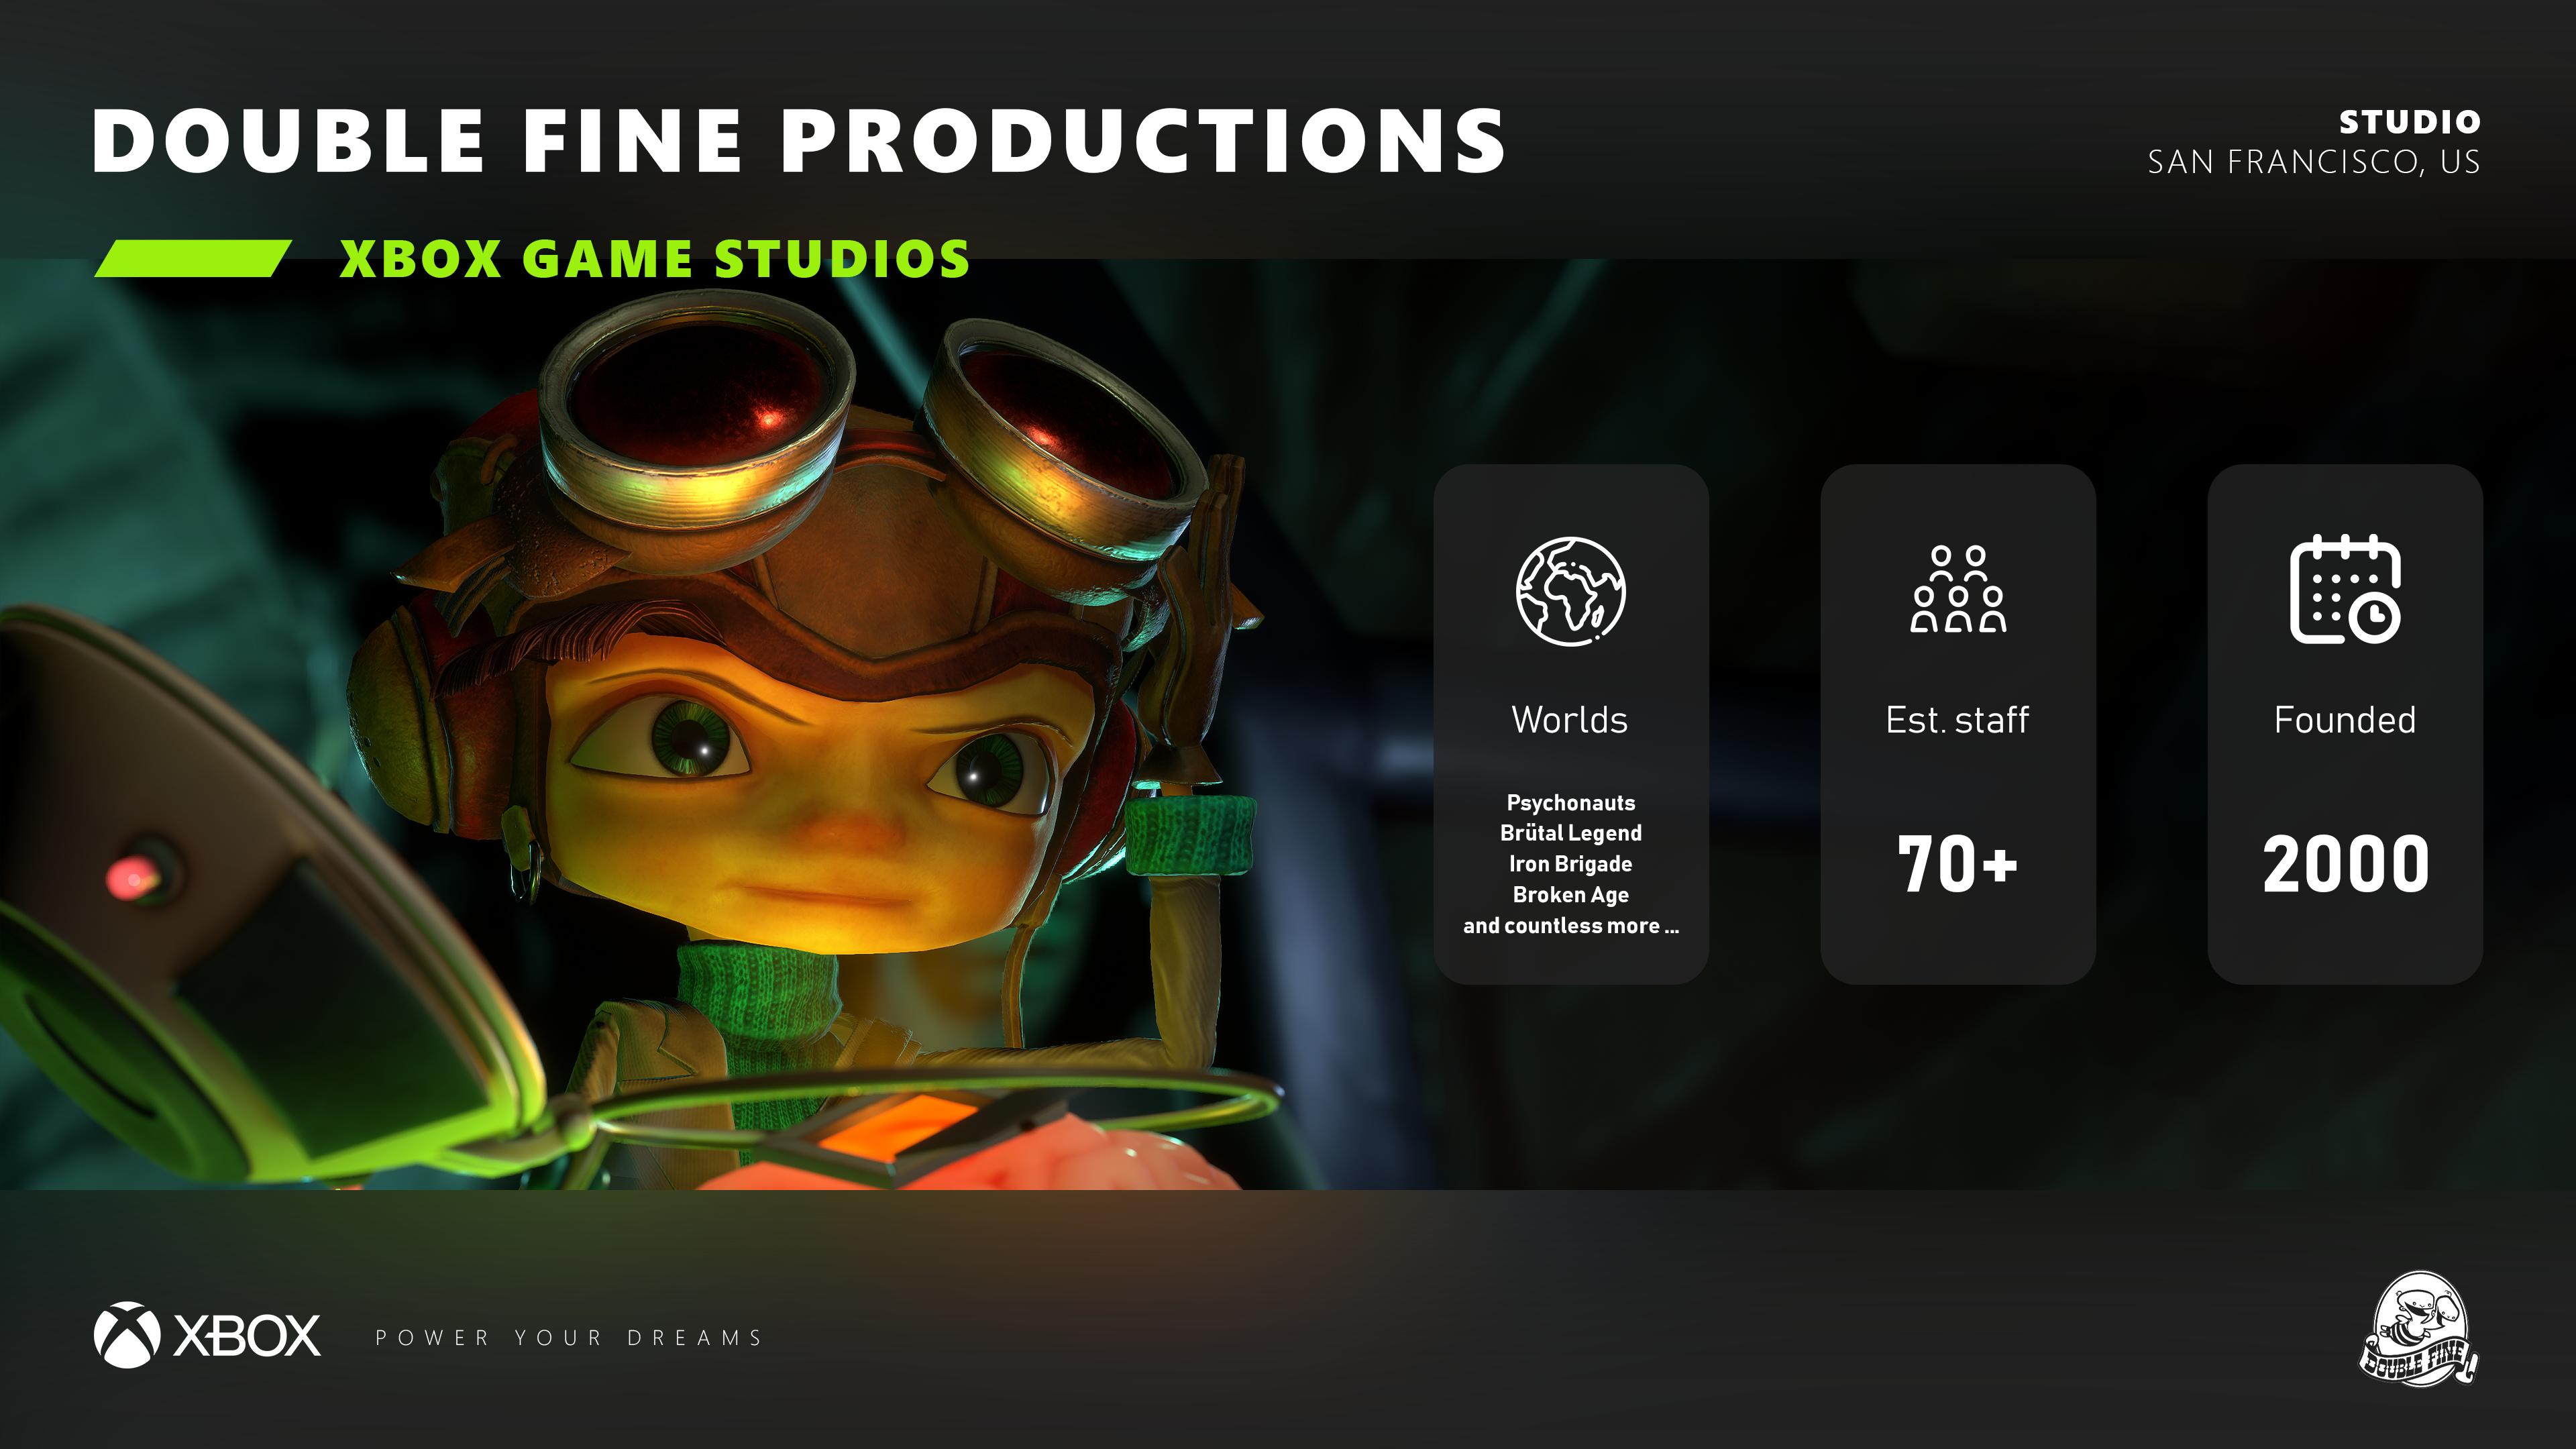Click the STUDIO label at top right
This screenshot has height=1449, width=2576.
coord(2409,122)
